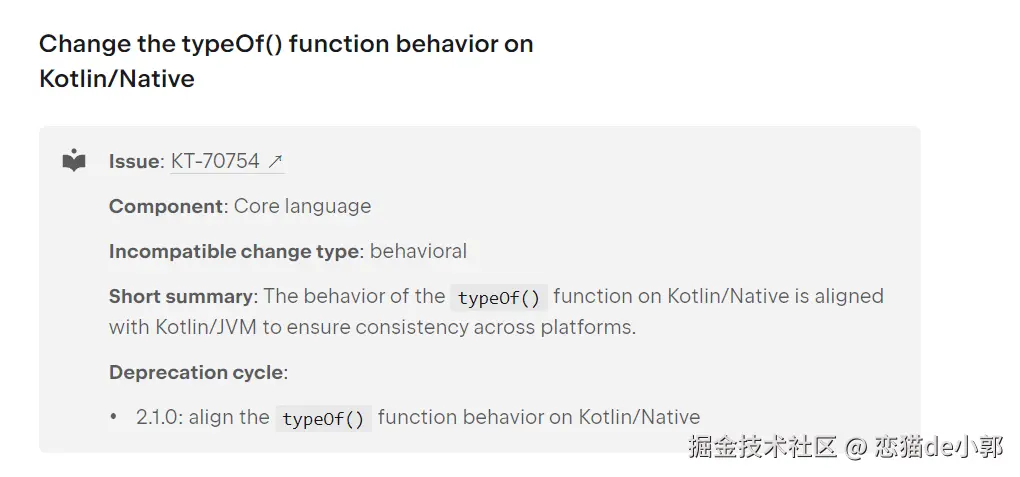Click the "Incompatible change type" label
This screenshot has height=477, width=1020.
click(x=233, y=251)
